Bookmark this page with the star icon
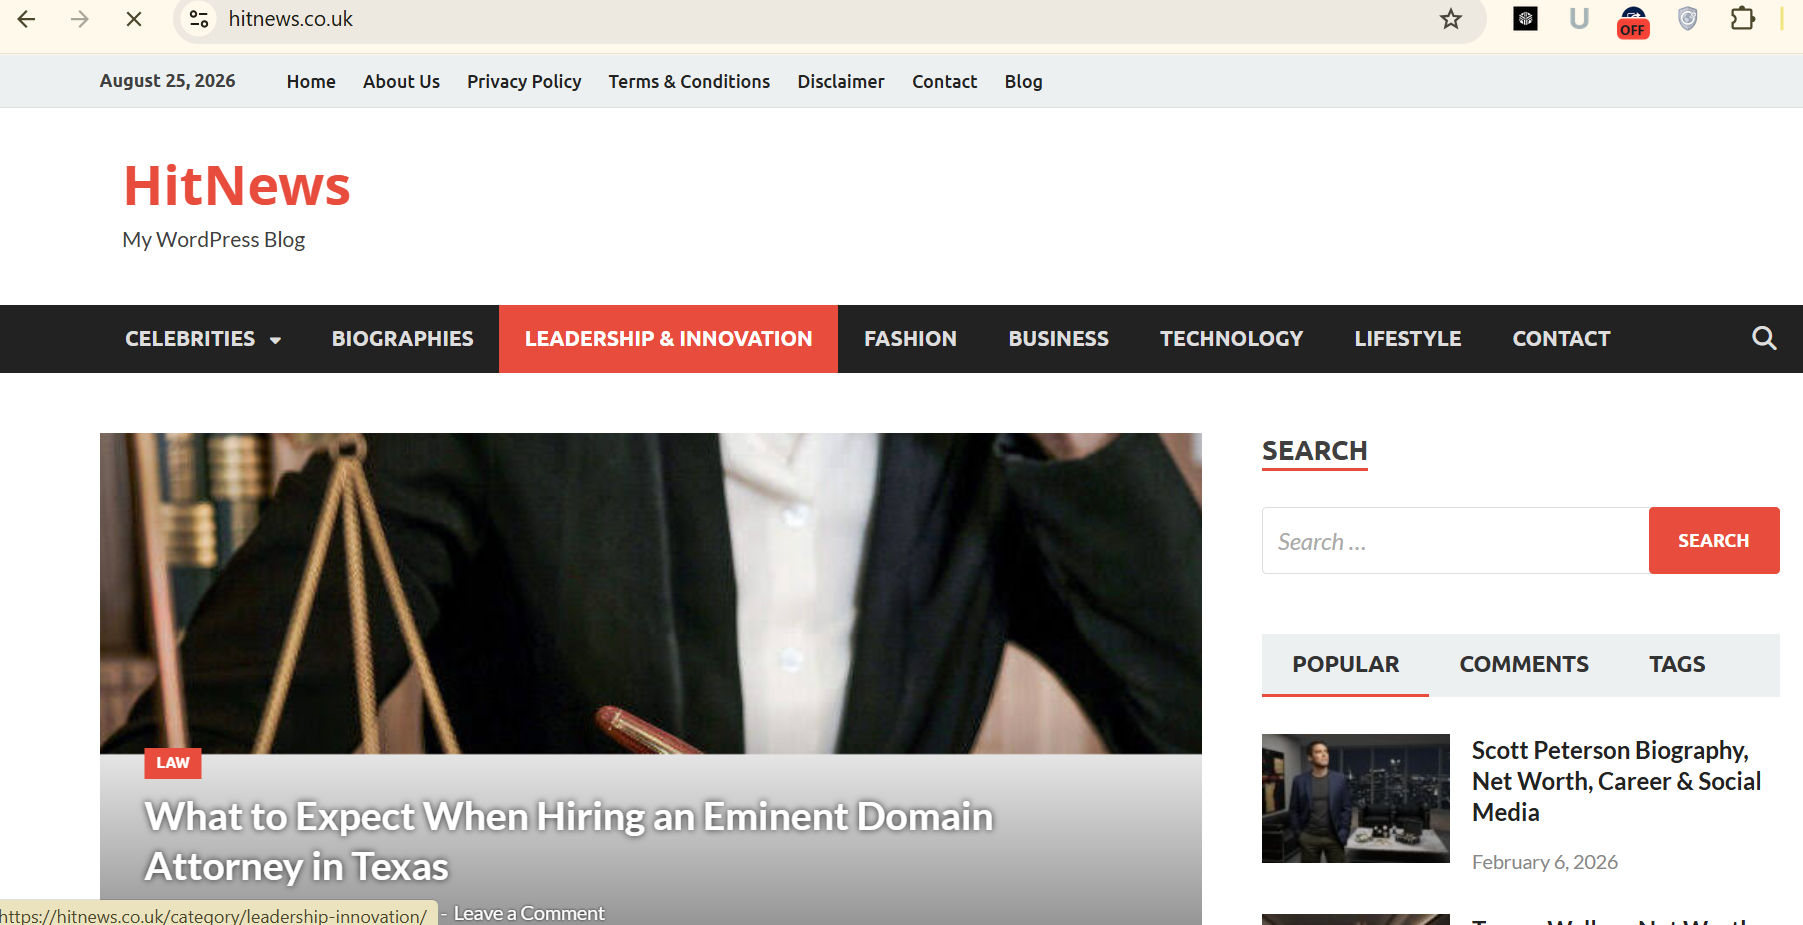This screenshot has width=1803, height=925. pos(1451,19)
